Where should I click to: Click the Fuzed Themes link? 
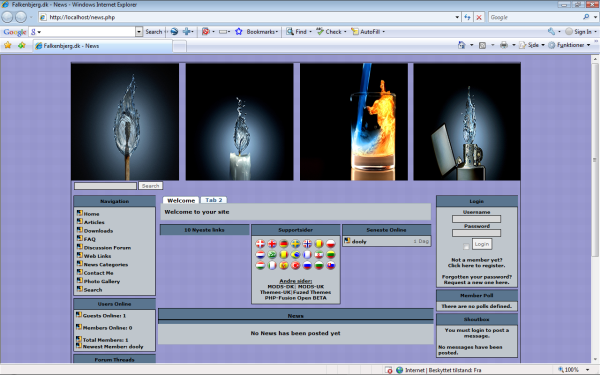click(x=312, y=292)
